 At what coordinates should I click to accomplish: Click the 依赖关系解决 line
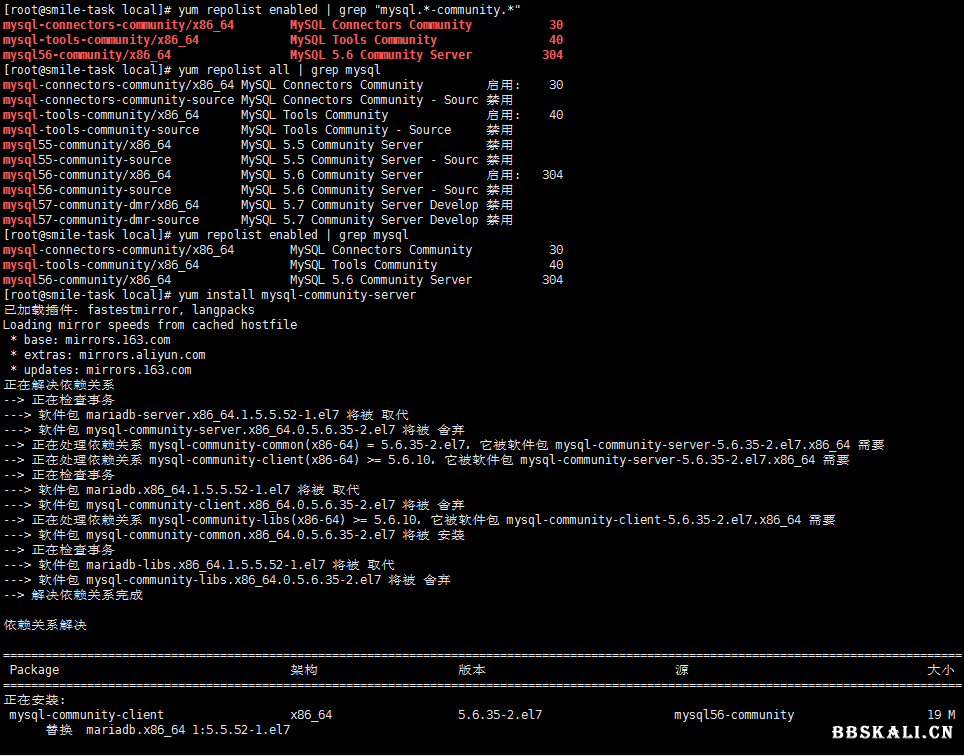tap(45, 625)
